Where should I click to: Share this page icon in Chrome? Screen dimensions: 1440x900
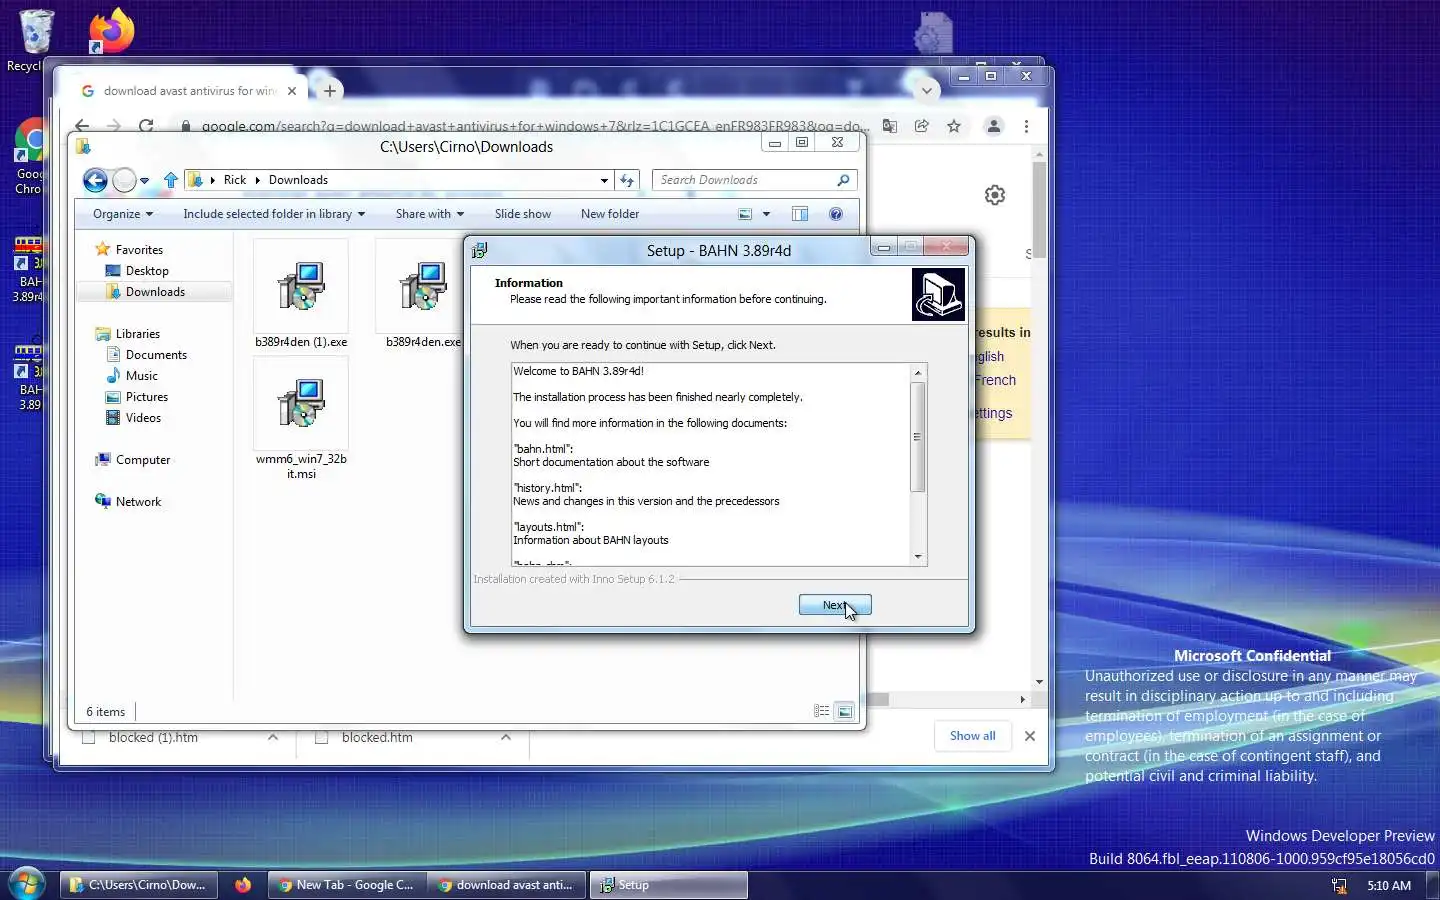pyautogui.click(x=922, y=126)
